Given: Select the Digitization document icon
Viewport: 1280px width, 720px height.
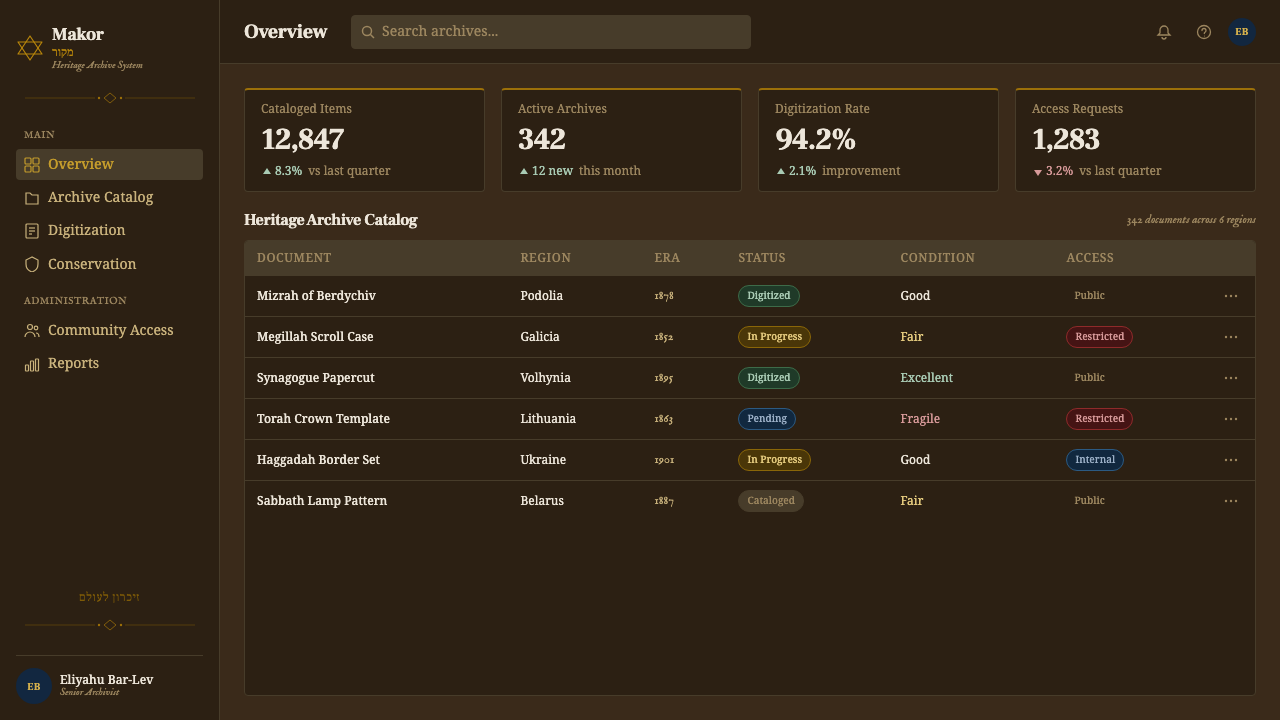Looking at the screenshot, I should point(32,231).
